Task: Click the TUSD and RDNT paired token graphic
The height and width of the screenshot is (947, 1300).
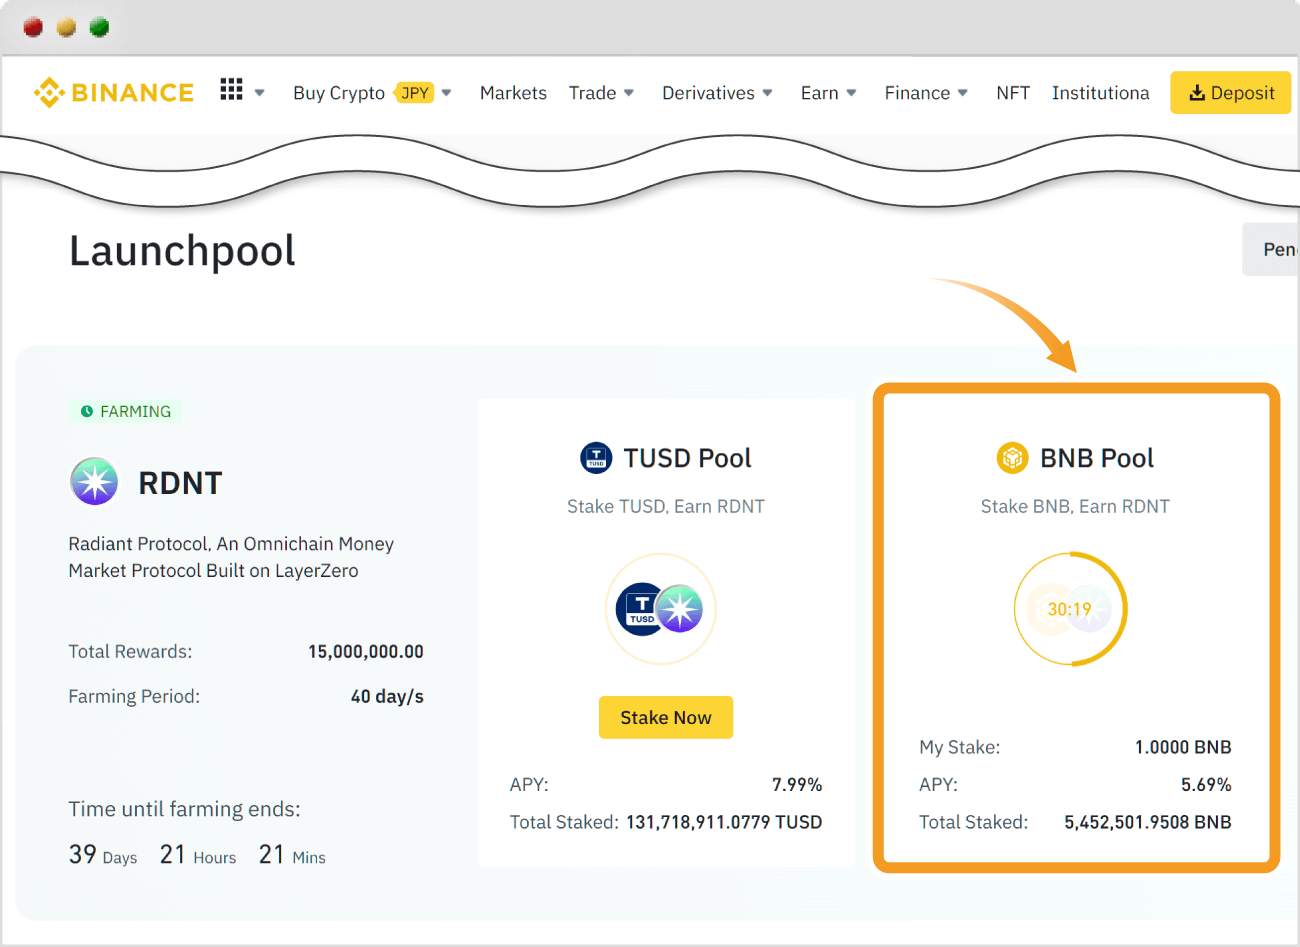Action: pyautogui.click(x=660, y=608)
